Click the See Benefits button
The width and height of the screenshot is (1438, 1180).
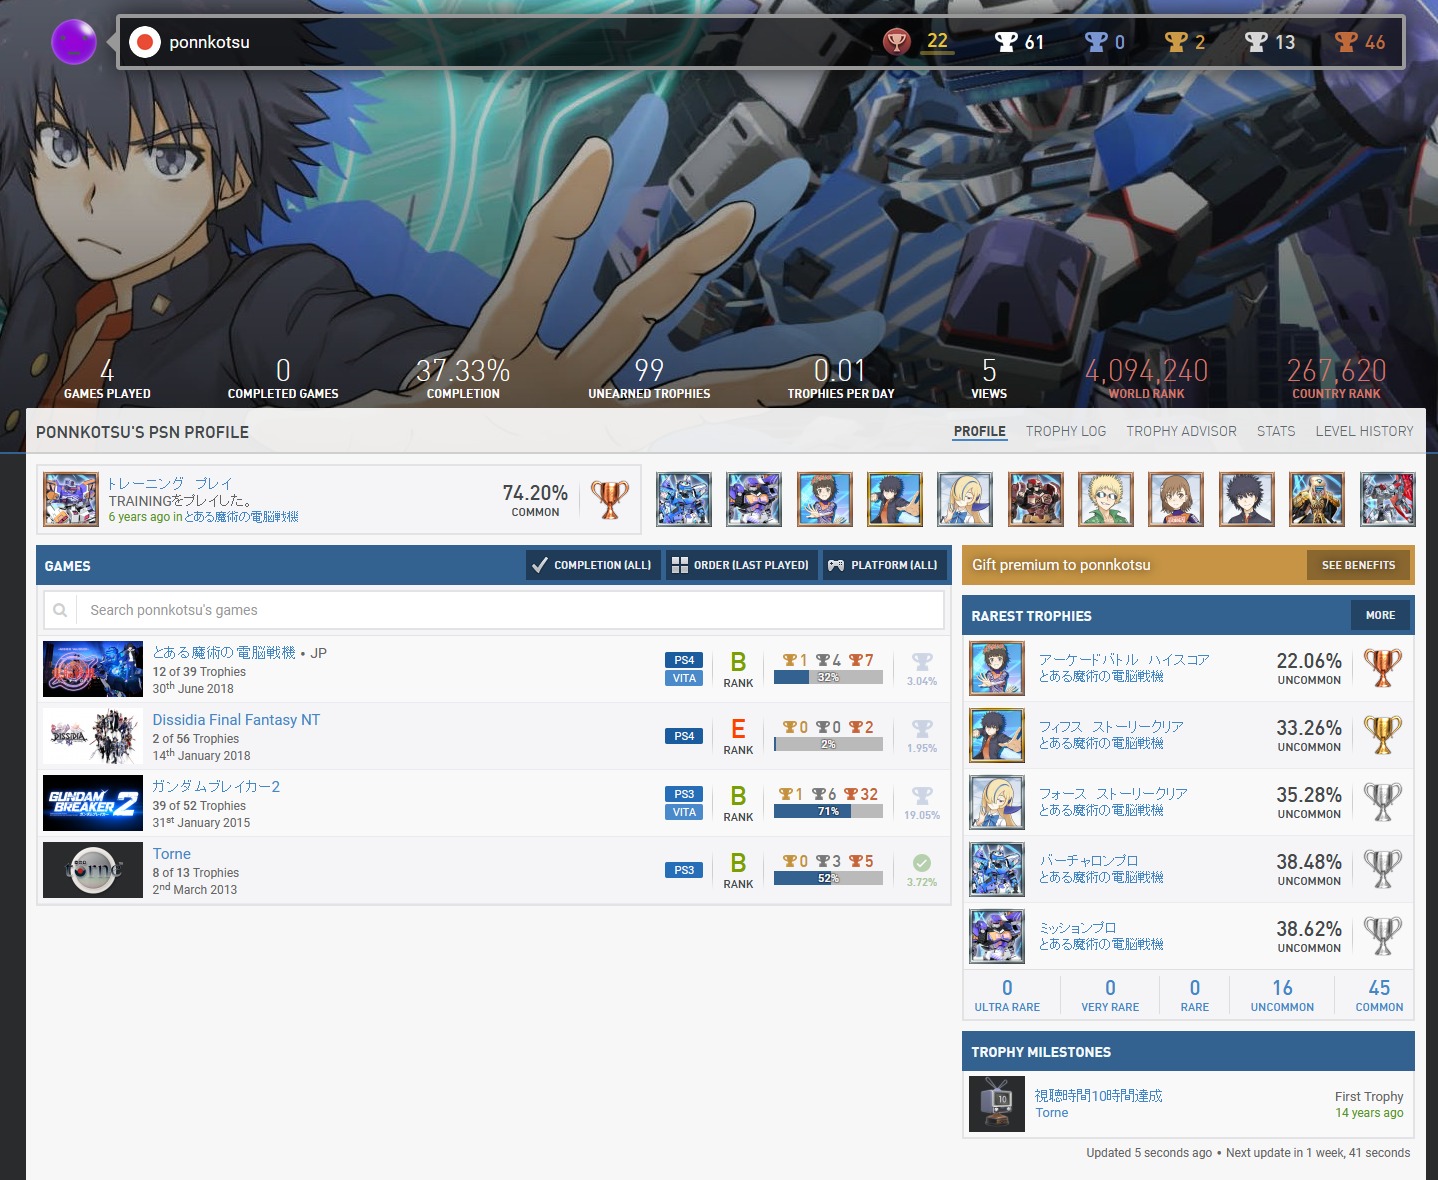click(1358, 565)
